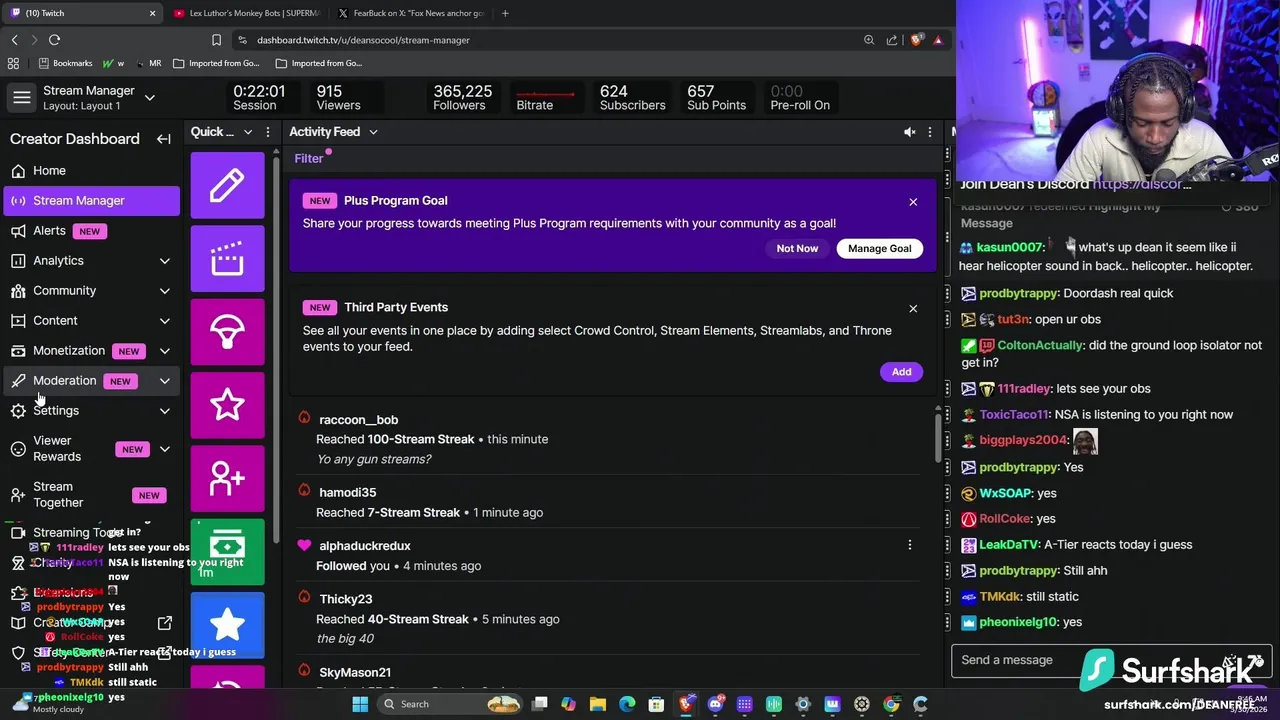Screen dimensions: 1280x720
Task: Click the pencil Edit Stream Info quick action
Action: pos(227,185)
